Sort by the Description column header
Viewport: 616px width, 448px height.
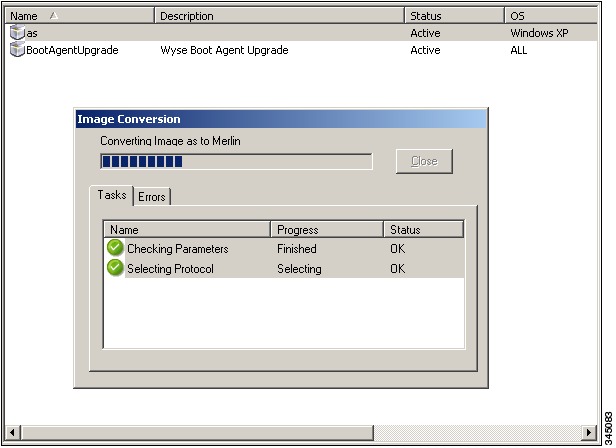coord(279,16)
